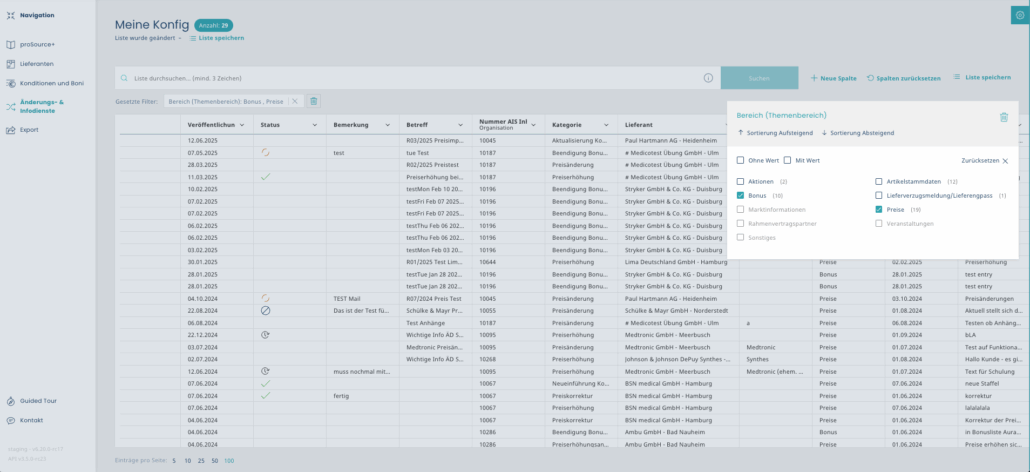1030x472 pixels.
Task: Open Lieferanten in the sidebar
Action: coord(38,63)
